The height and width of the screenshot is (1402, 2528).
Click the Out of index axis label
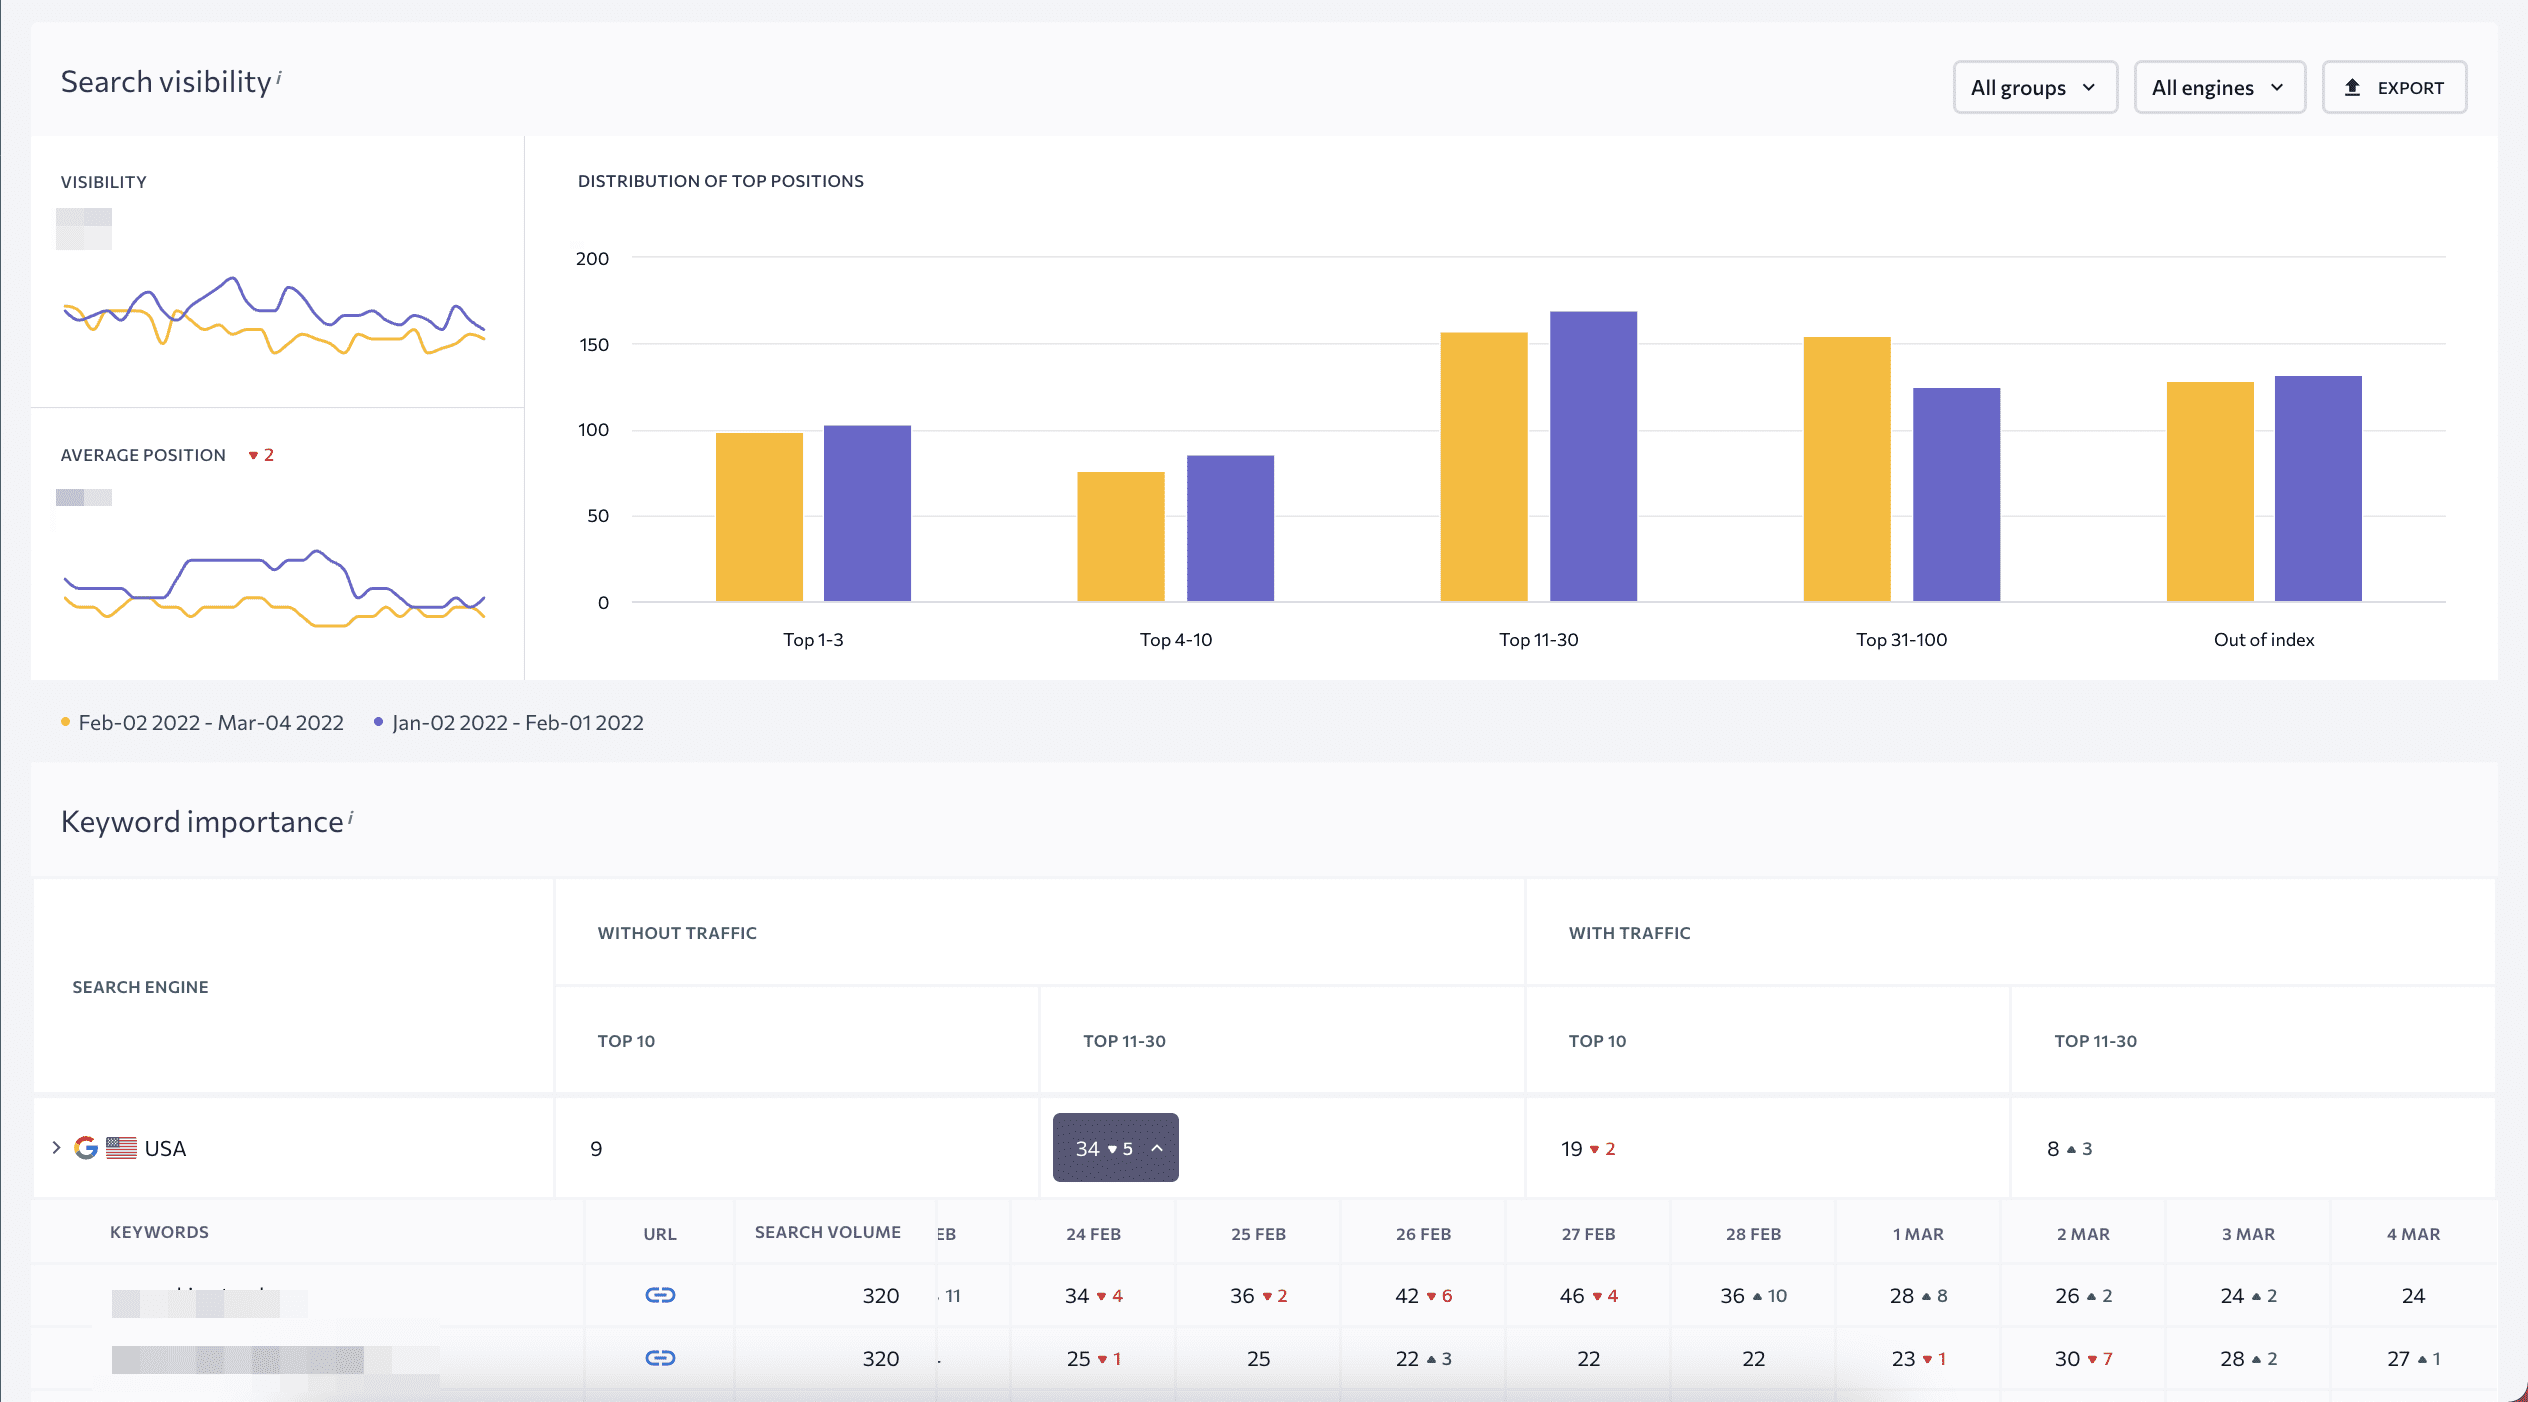pos(2264,640)
